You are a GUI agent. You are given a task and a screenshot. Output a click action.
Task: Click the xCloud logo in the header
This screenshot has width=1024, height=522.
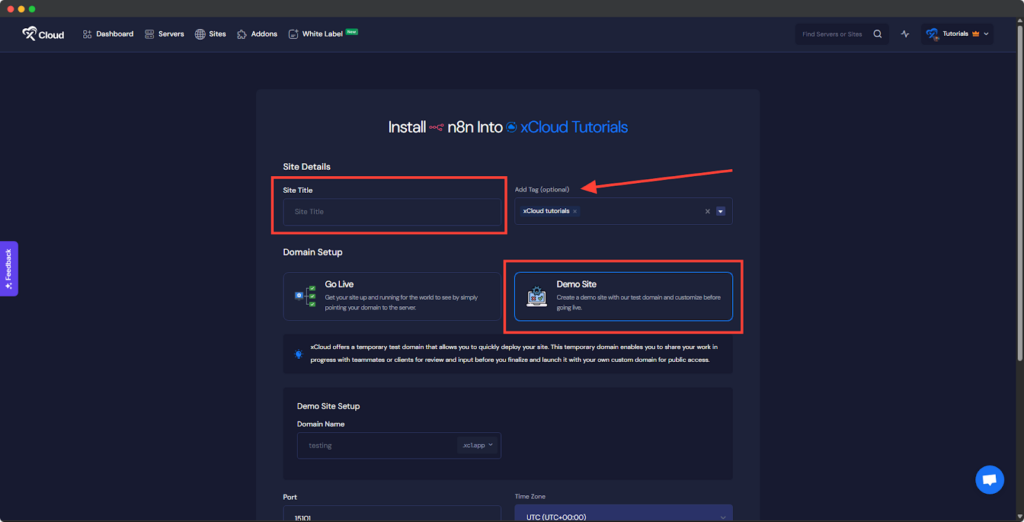(43, 34)
